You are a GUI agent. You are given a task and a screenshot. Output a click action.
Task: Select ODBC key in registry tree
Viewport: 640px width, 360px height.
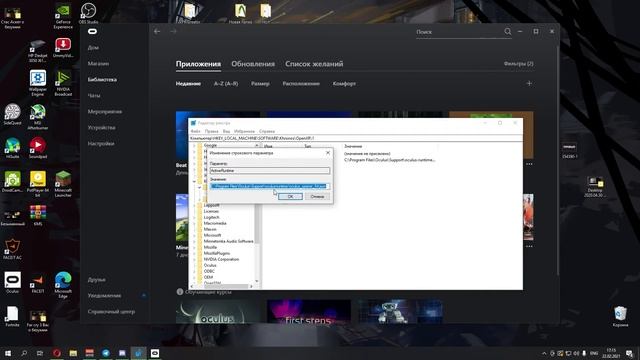209,271
